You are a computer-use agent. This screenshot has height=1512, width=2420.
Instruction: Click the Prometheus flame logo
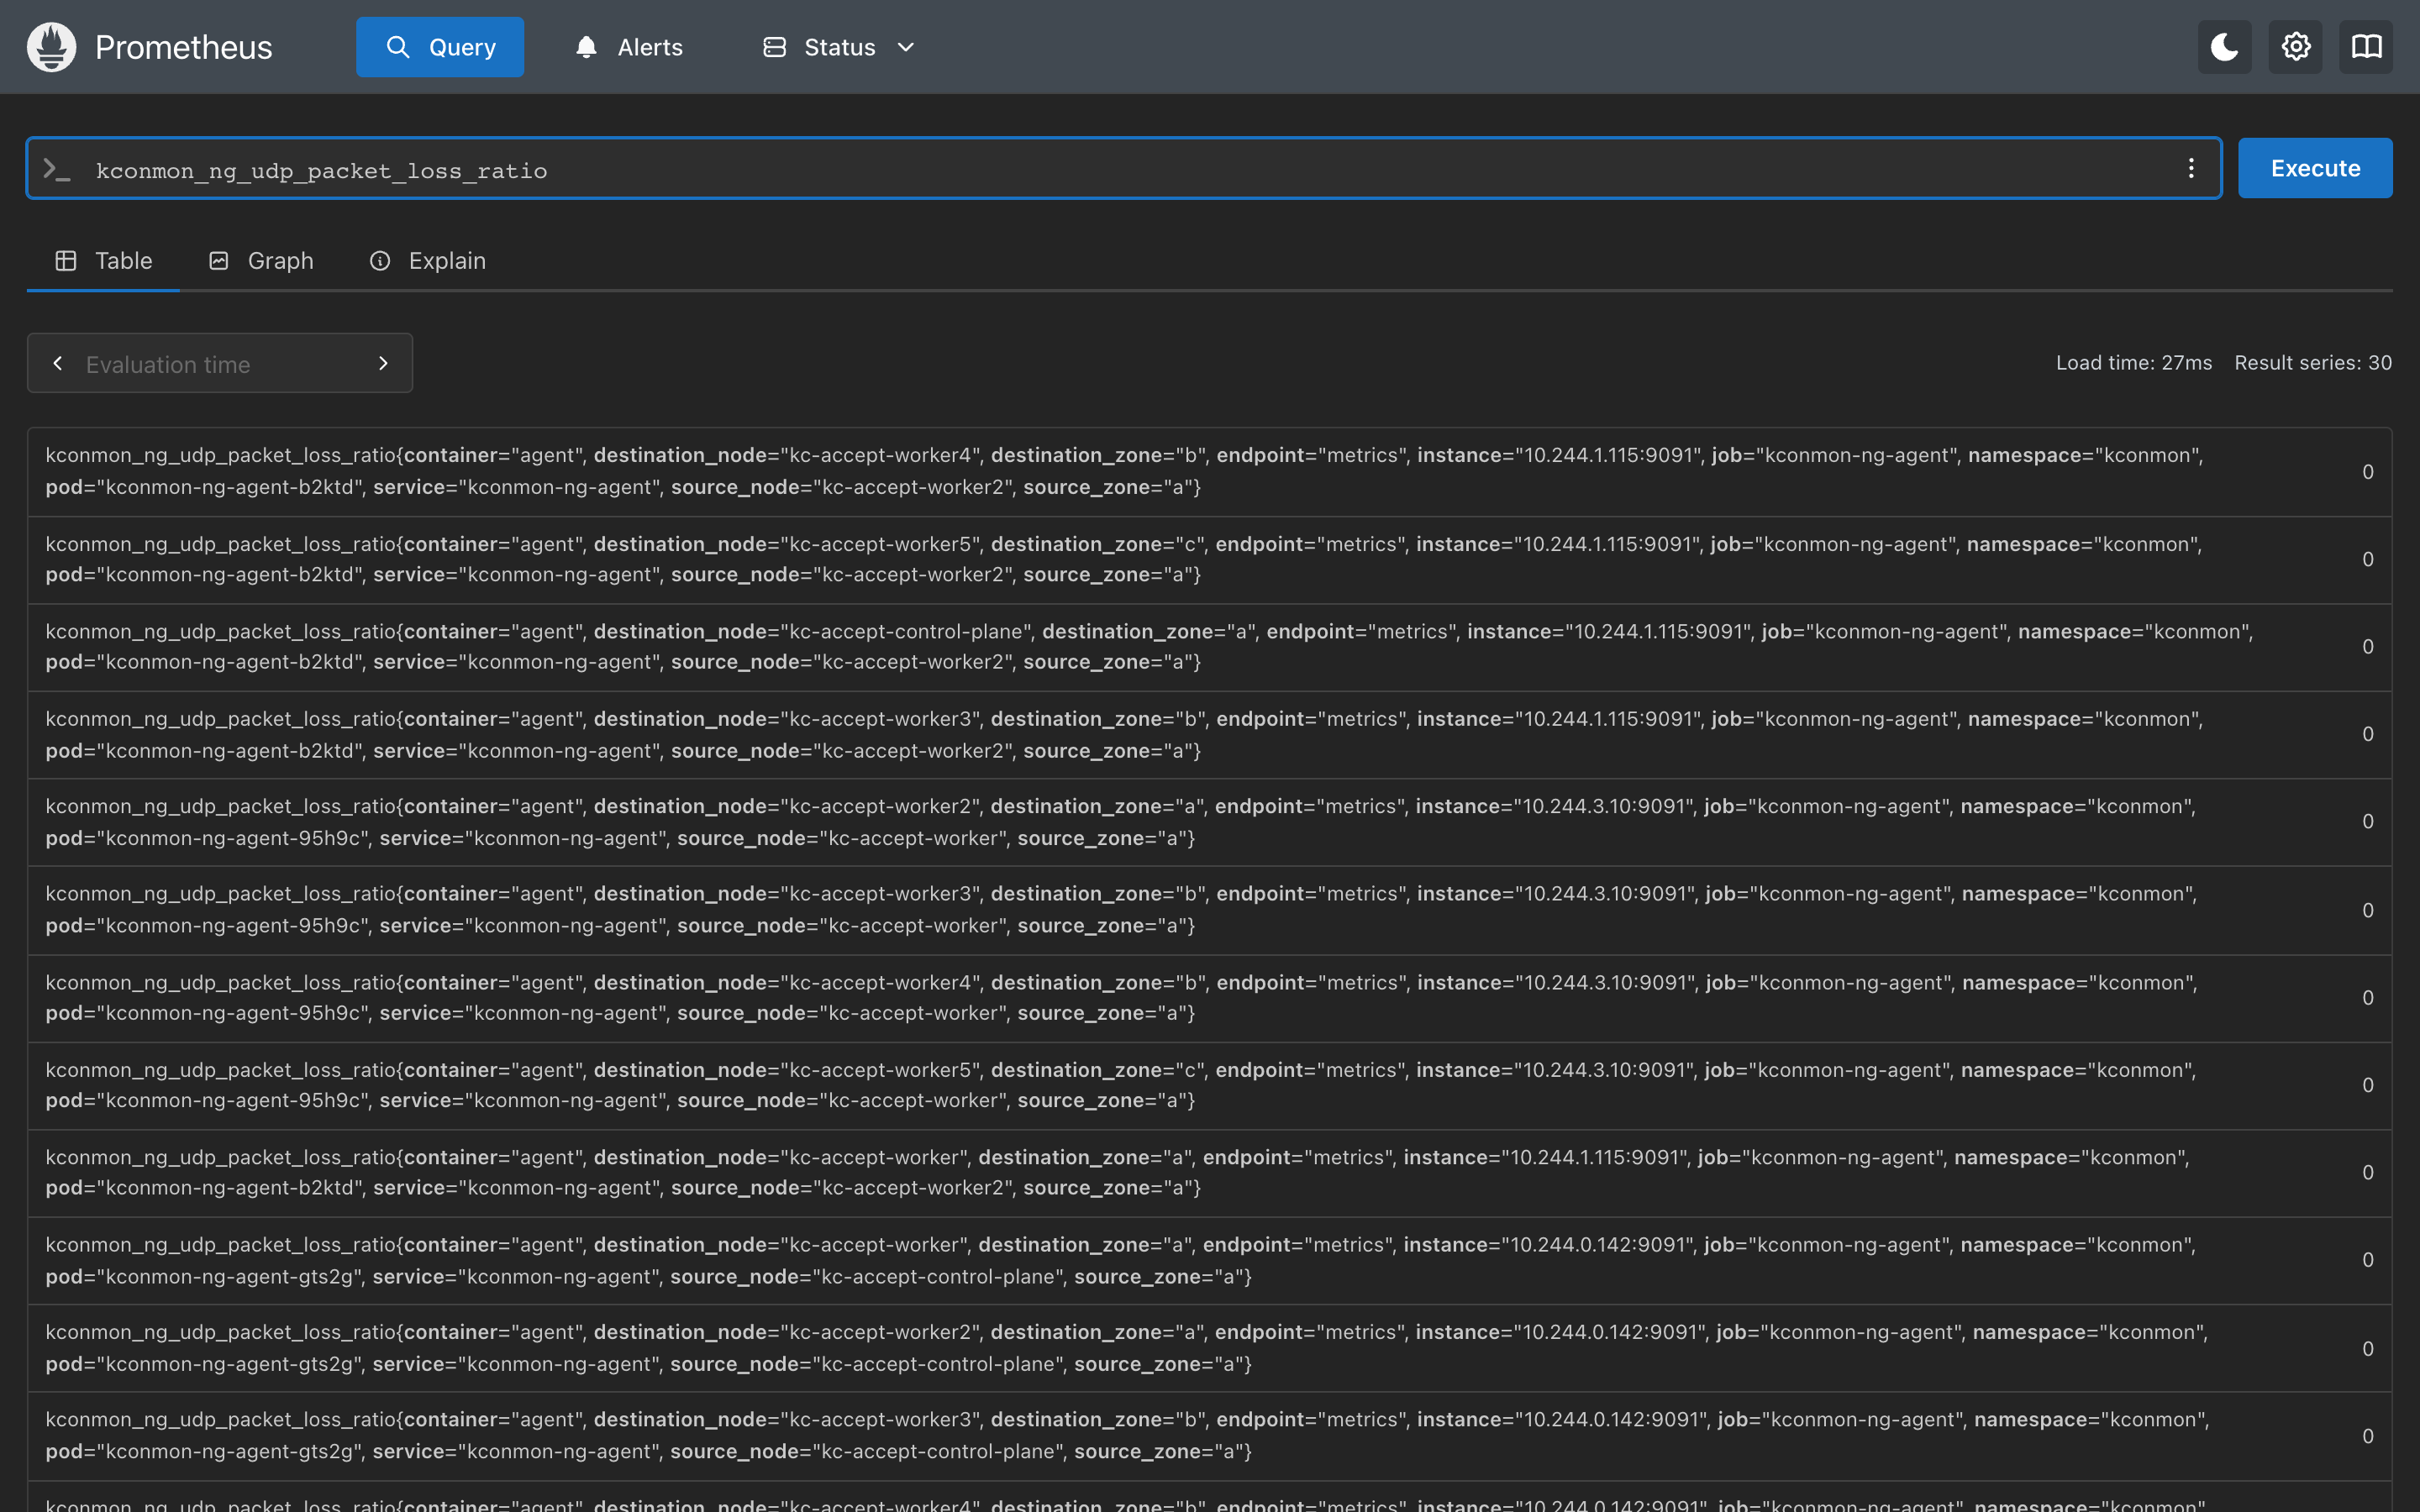click(x=51, y=47)
